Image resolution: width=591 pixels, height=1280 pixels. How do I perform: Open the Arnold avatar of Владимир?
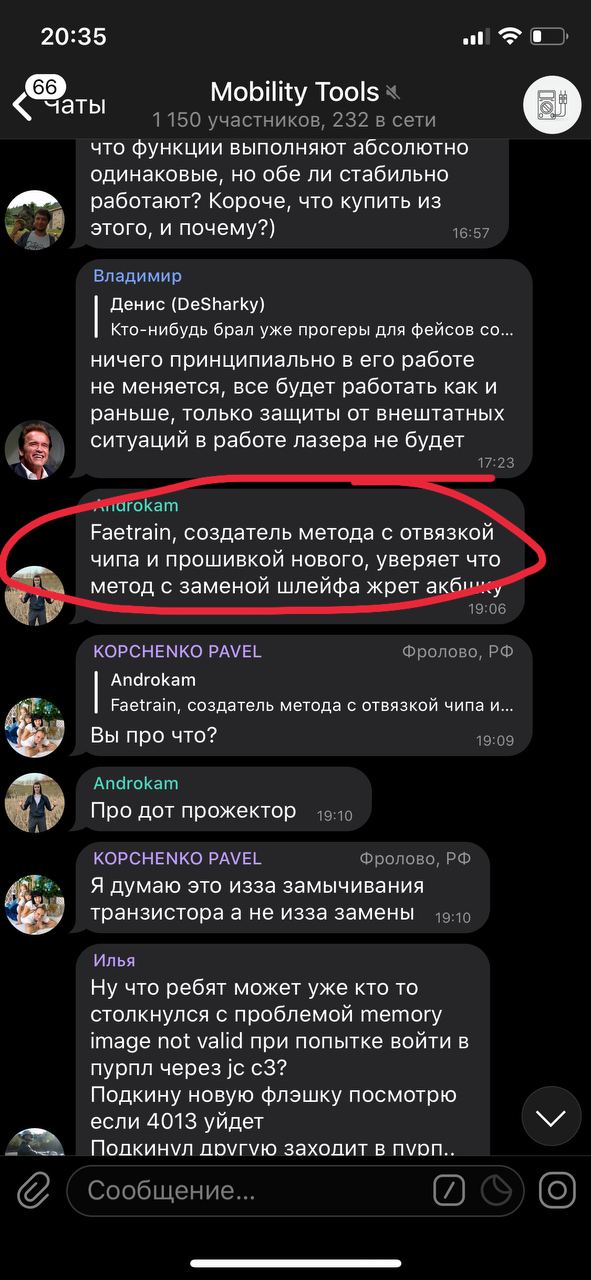coord(35,449)
